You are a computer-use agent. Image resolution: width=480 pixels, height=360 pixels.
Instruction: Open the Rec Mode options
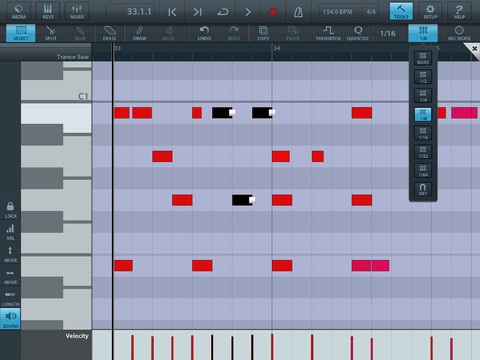point(459,33)
